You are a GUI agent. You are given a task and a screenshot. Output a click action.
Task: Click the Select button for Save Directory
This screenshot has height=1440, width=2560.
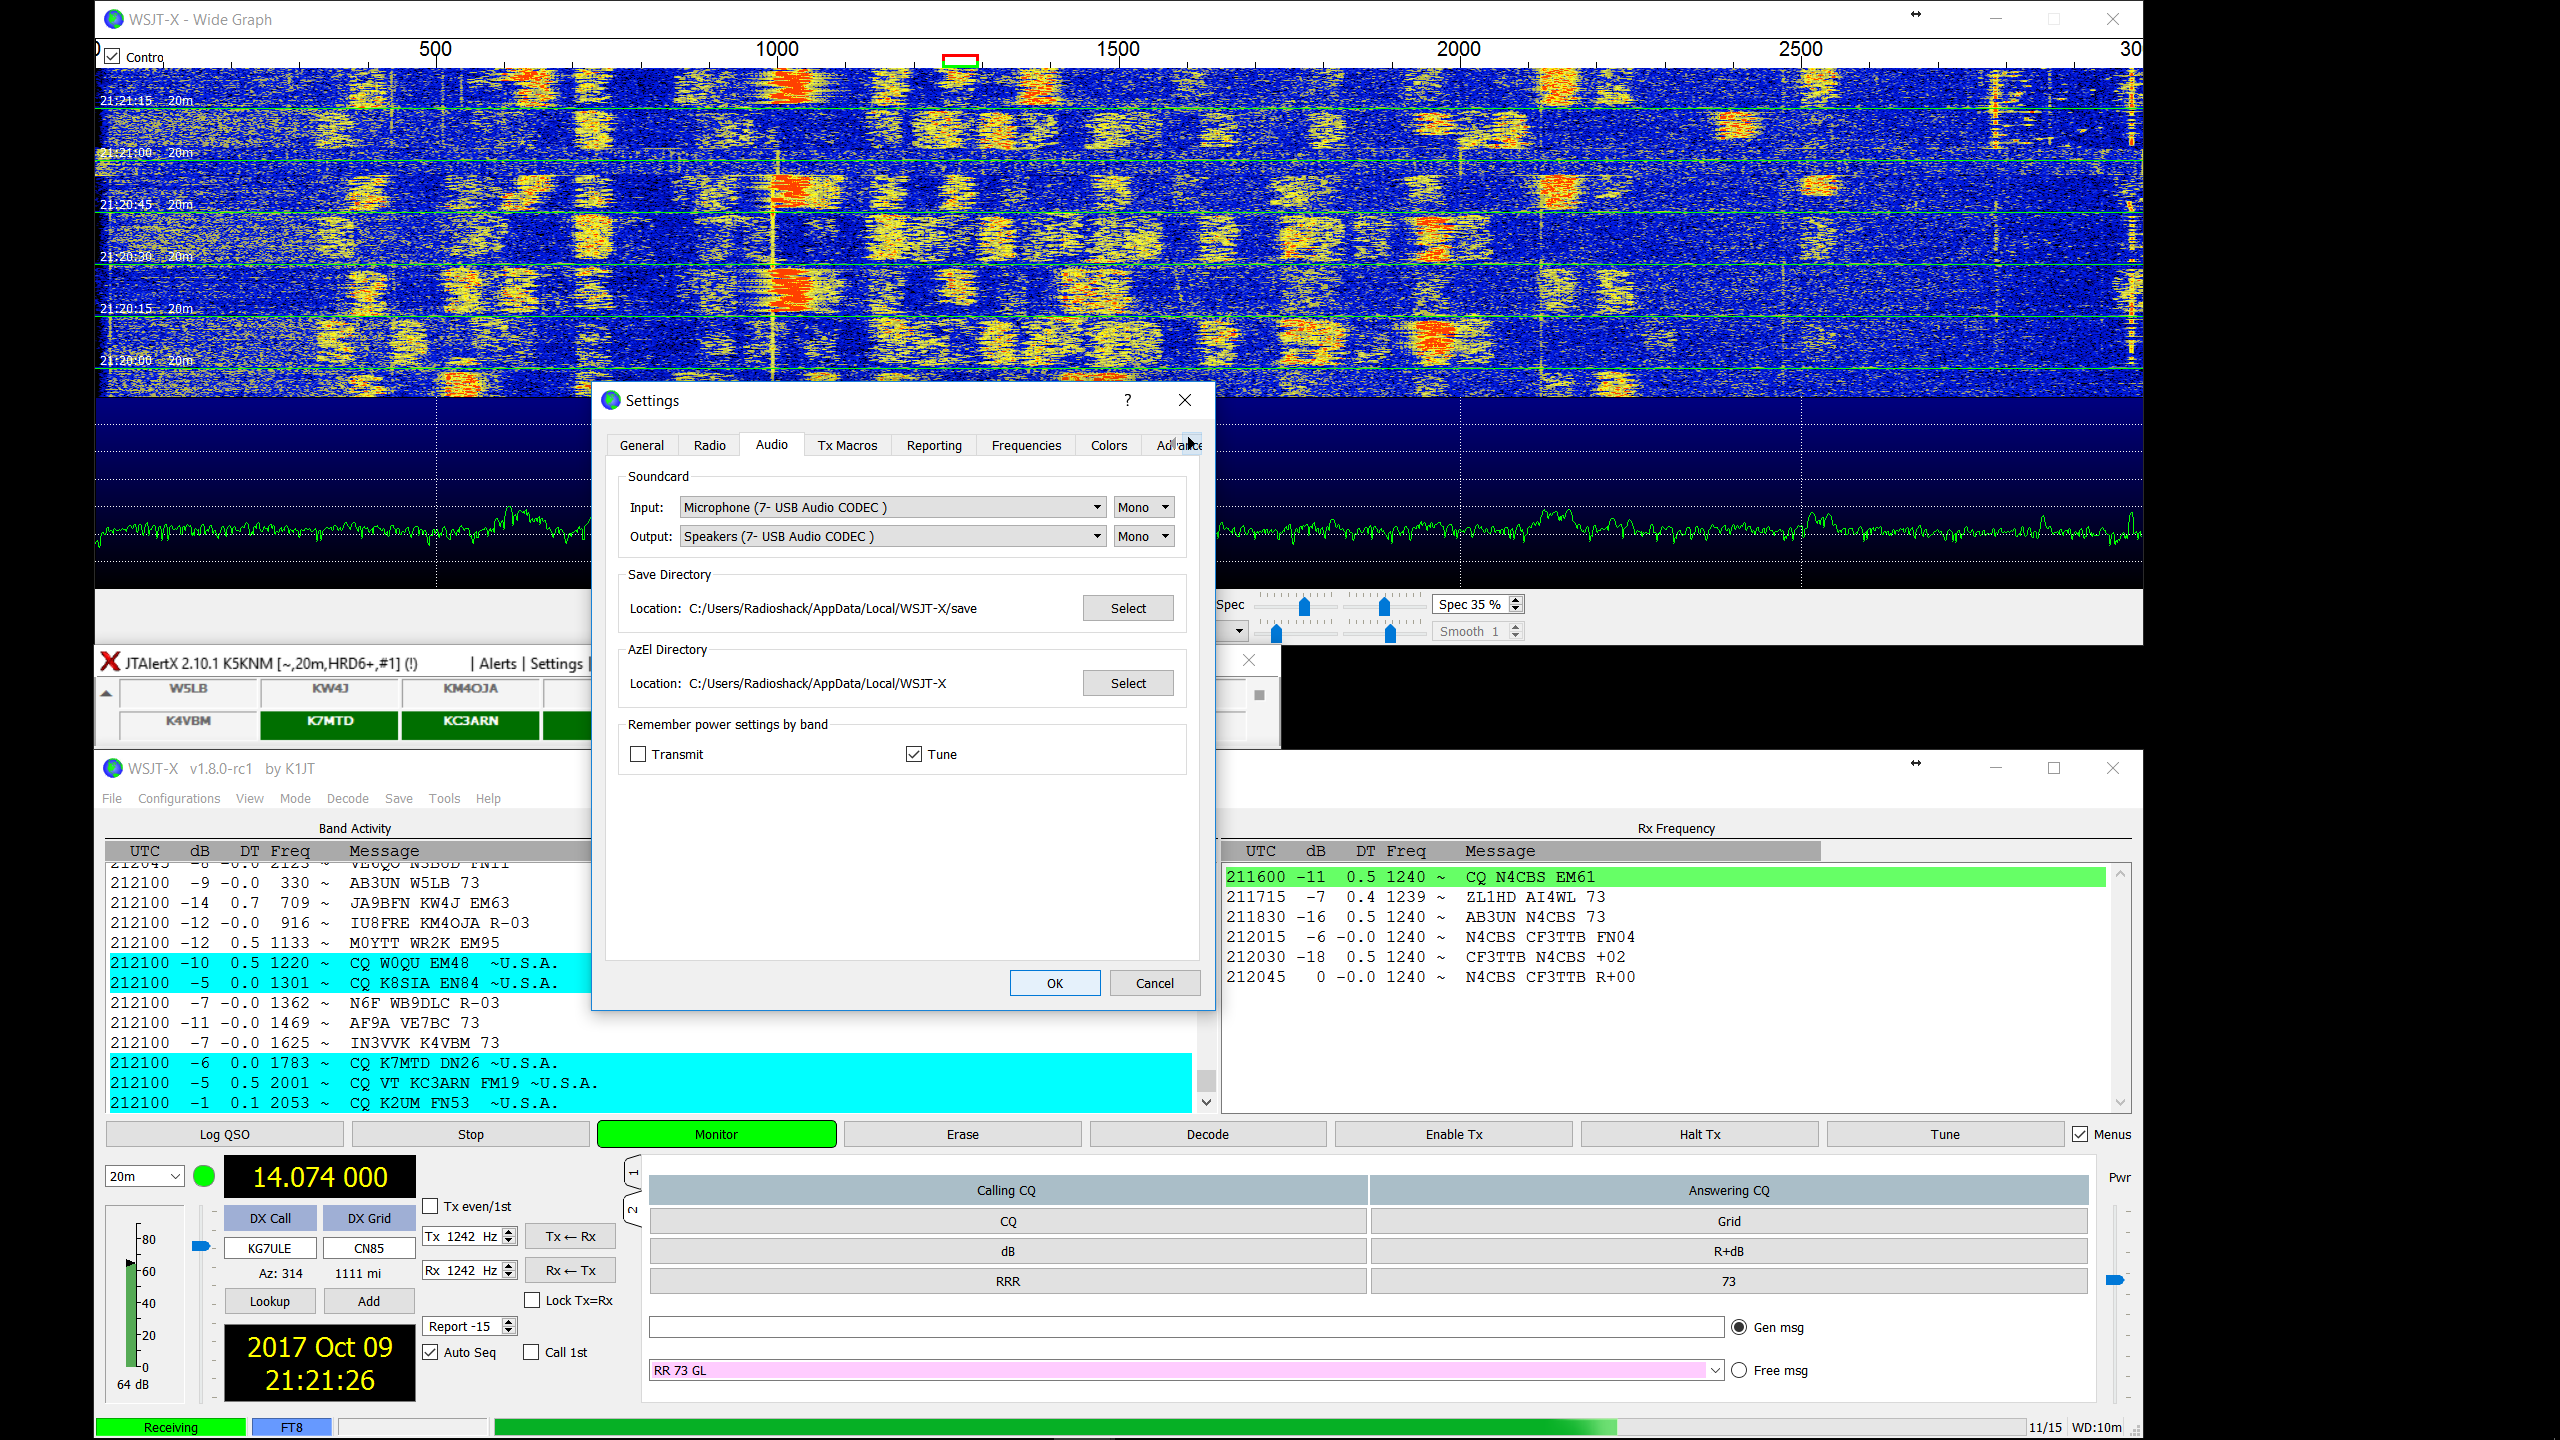tap(1127, 607)
